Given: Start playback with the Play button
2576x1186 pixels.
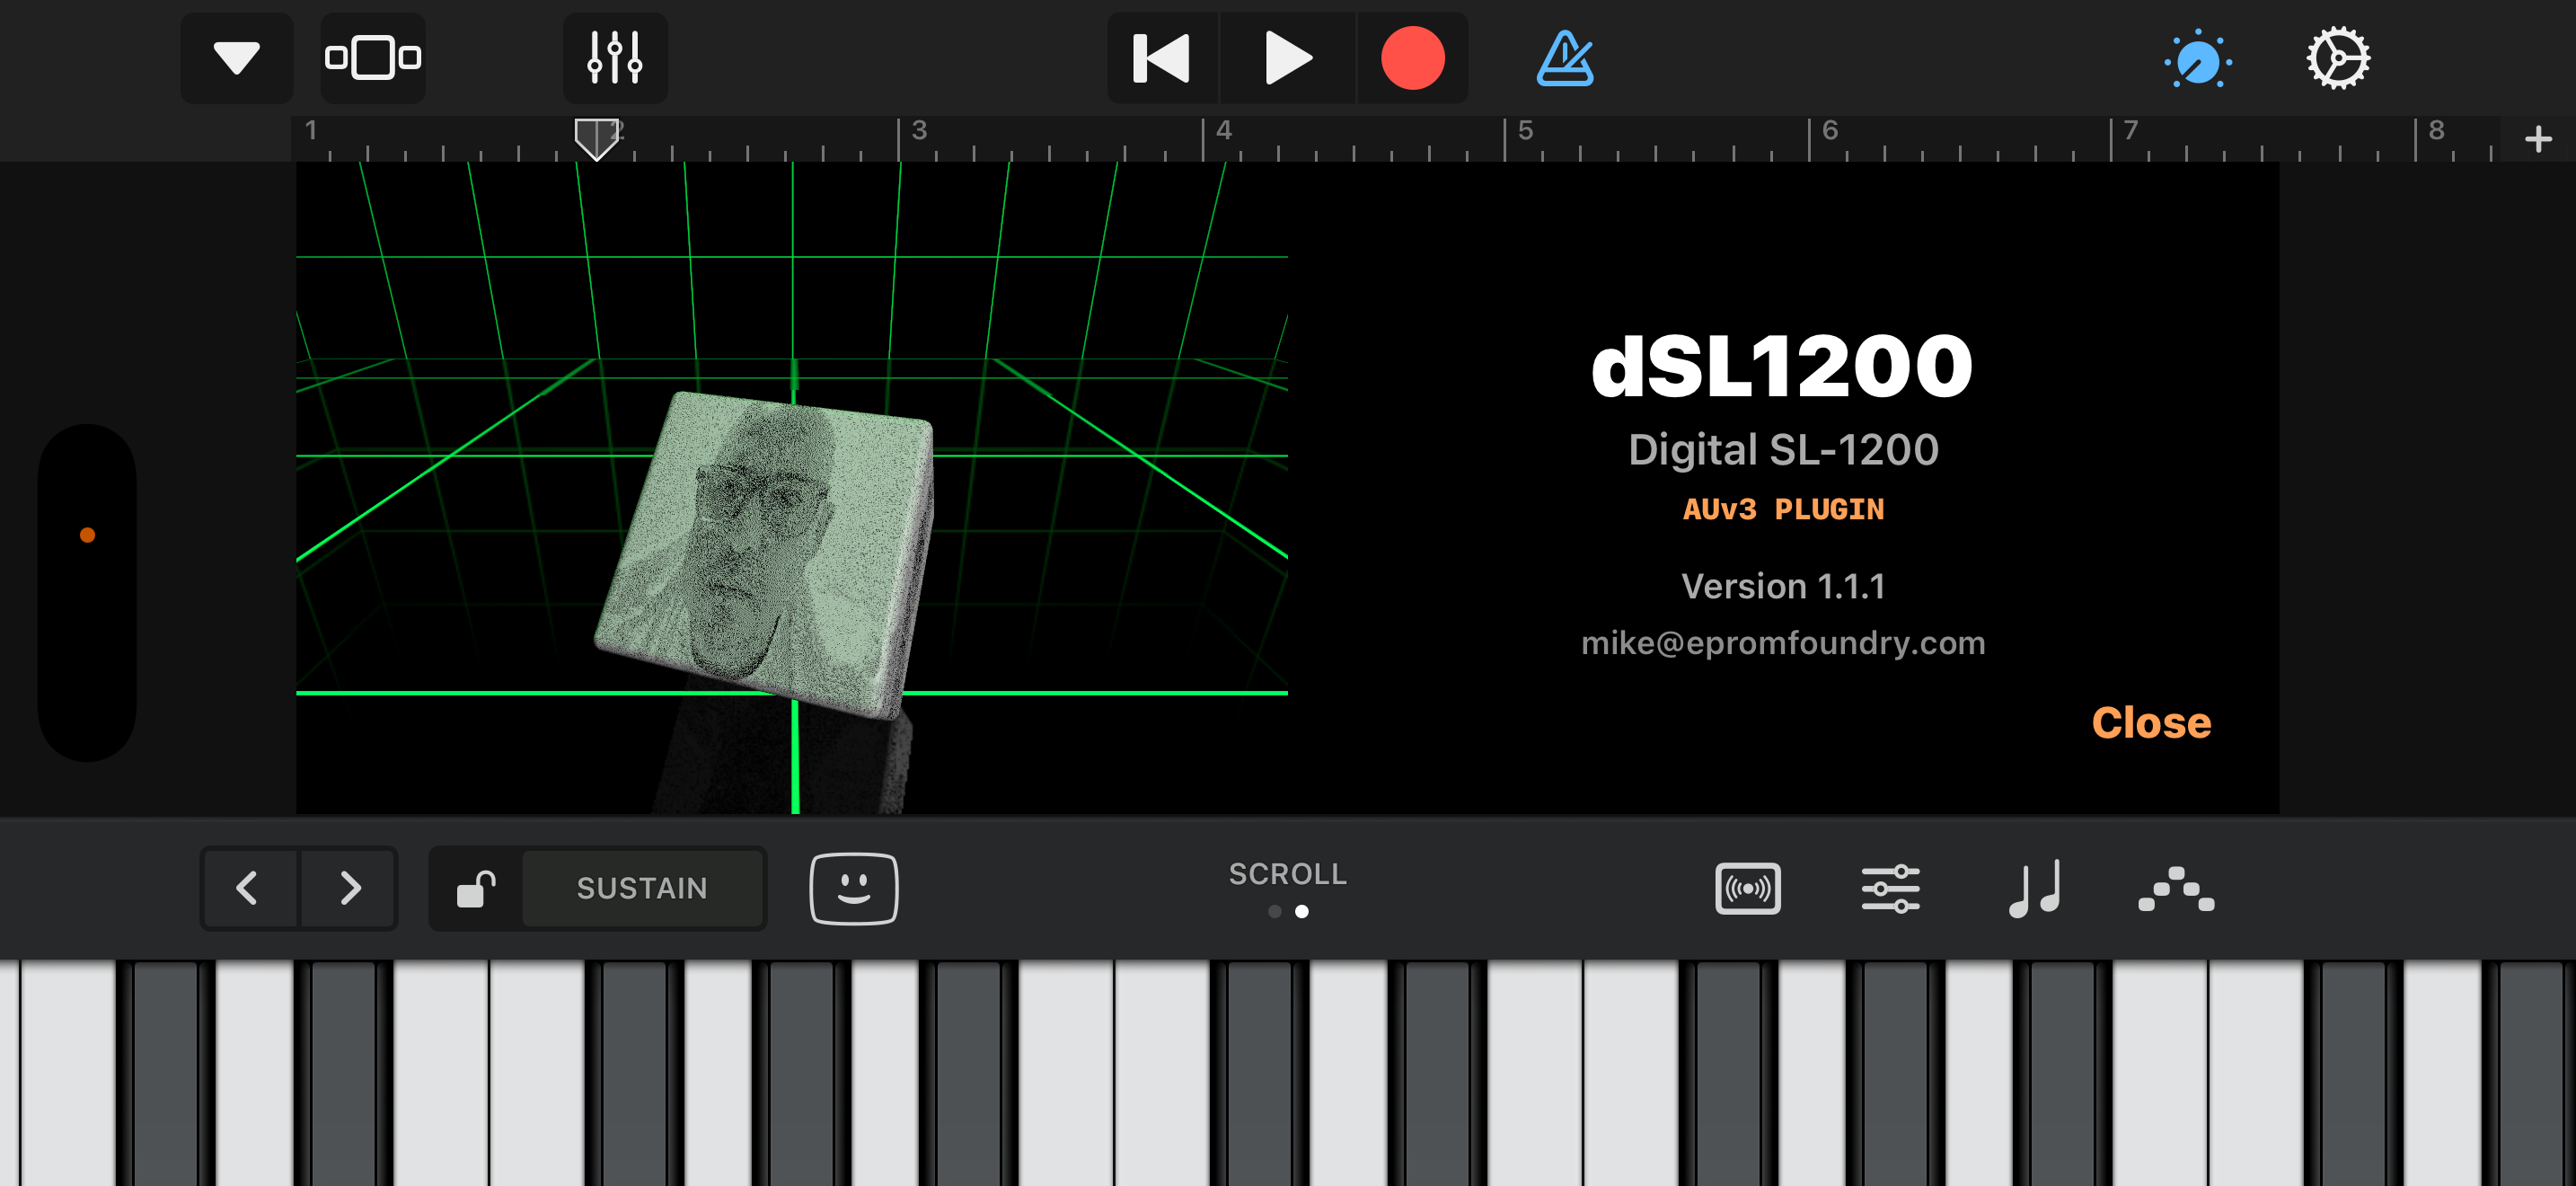Looking at the screenshot, I should 1287,58.
